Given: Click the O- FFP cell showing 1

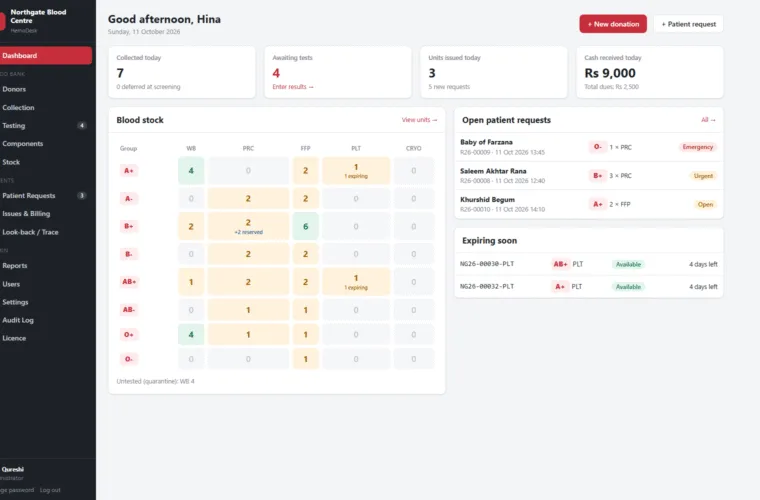Looking at the screenshot, I should click(x=305, y=359).
